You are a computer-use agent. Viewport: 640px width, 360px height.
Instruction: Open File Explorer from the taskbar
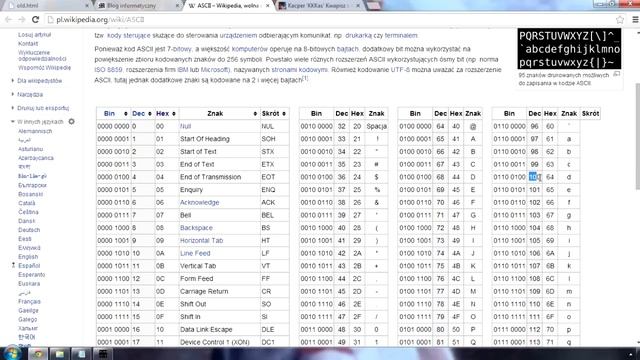pyautogui.click(x=60, y=353)
